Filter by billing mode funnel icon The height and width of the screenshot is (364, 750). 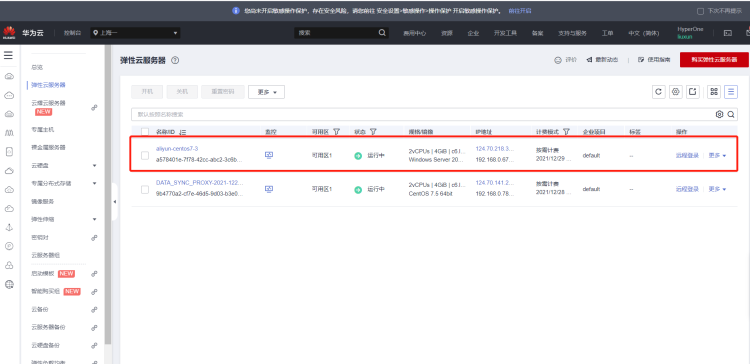(566, 131)
